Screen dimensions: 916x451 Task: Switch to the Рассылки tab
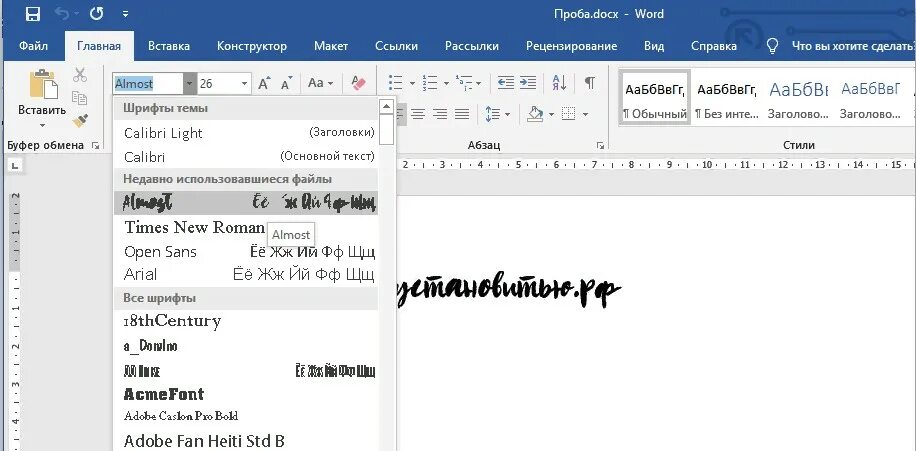click(471, 46)
